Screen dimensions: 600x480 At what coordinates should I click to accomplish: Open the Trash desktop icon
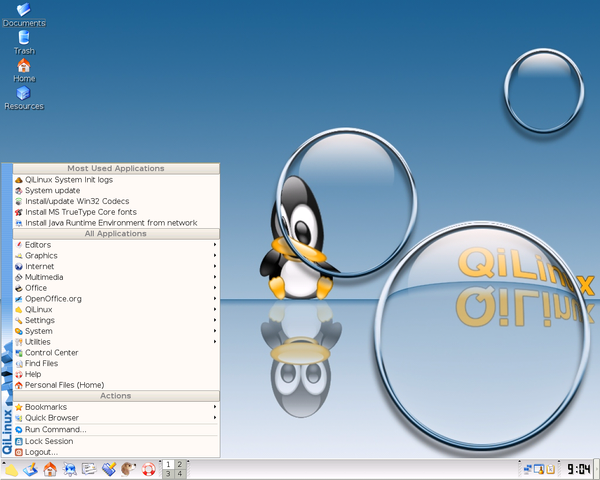[24, 42]
